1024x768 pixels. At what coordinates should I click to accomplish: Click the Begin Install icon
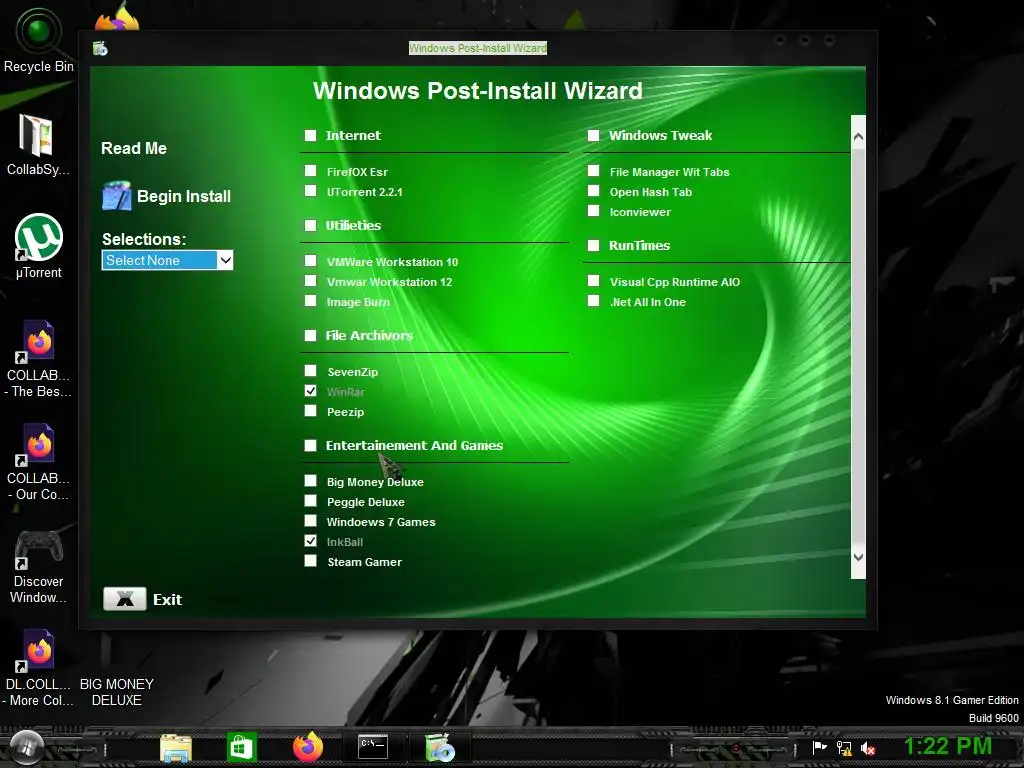click(116, 196)
